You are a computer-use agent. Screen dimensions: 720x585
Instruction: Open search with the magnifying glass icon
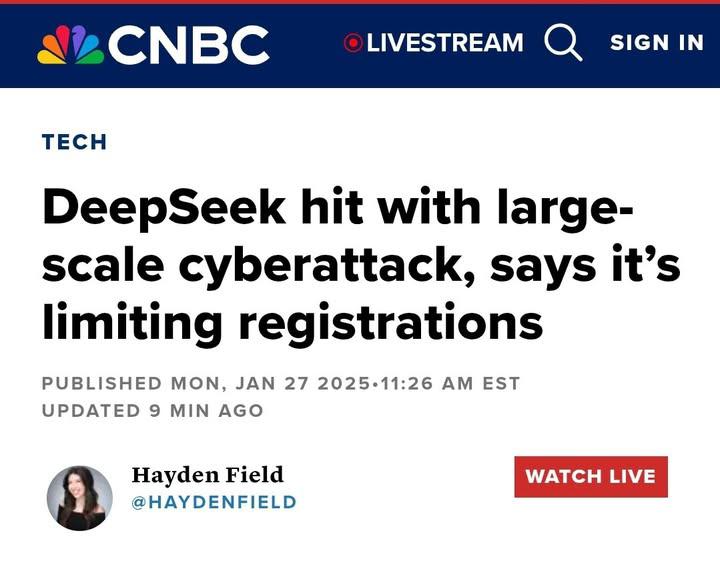tap(563, 42)
